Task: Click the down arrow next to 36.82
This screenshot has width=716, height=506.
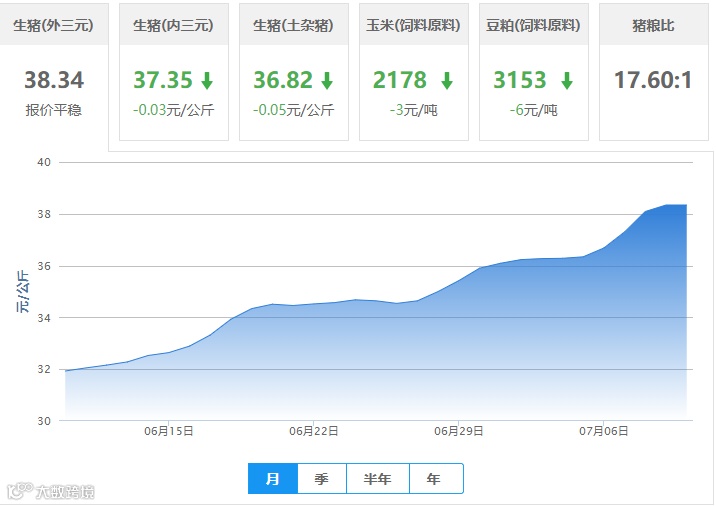Action: click(x=327, y=80)
